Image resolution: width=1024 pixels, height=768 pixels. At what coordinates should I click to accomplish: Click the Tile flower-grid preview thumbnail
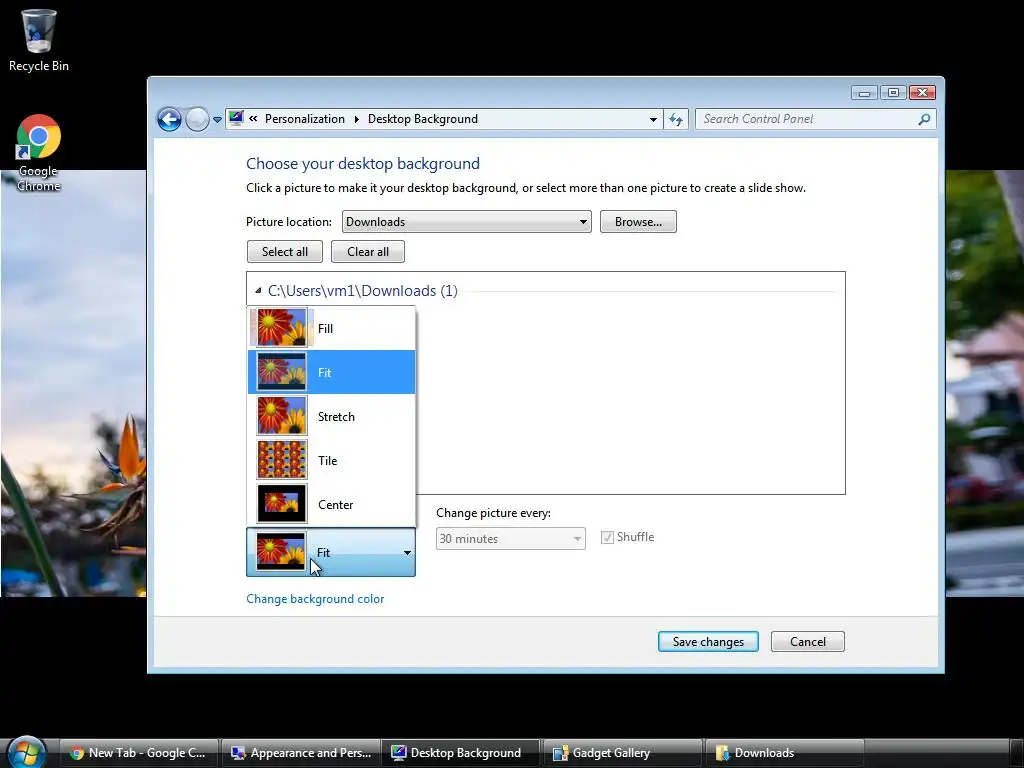(x=281, y=460)
